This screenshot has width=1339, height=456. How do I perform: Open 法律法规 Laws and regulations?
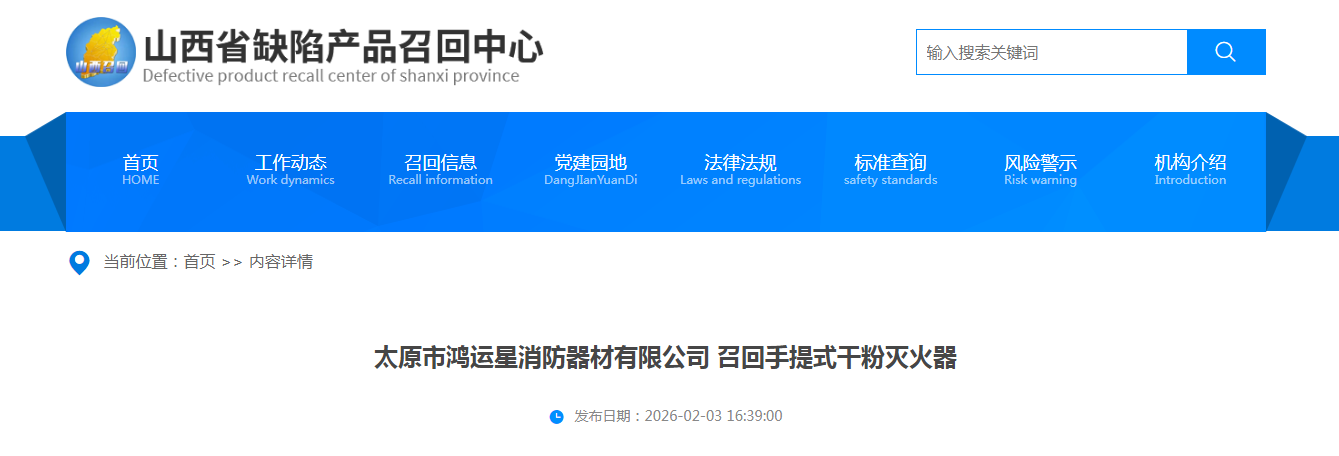(740, 170)
